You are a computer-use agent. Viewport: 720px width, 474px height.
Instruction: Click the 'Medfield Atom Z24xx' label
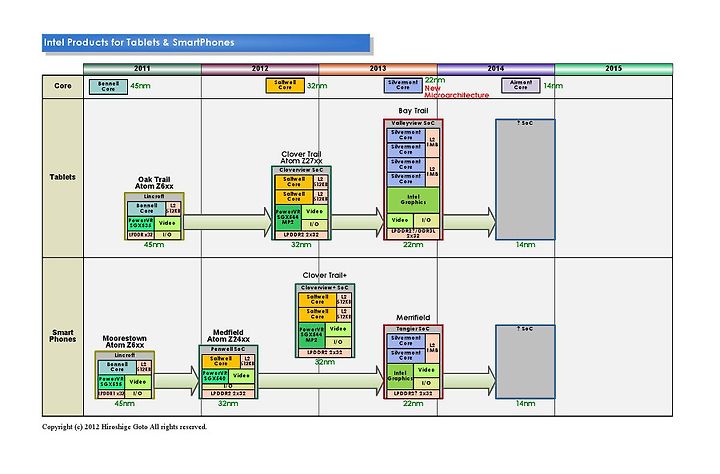coord(228,336)
